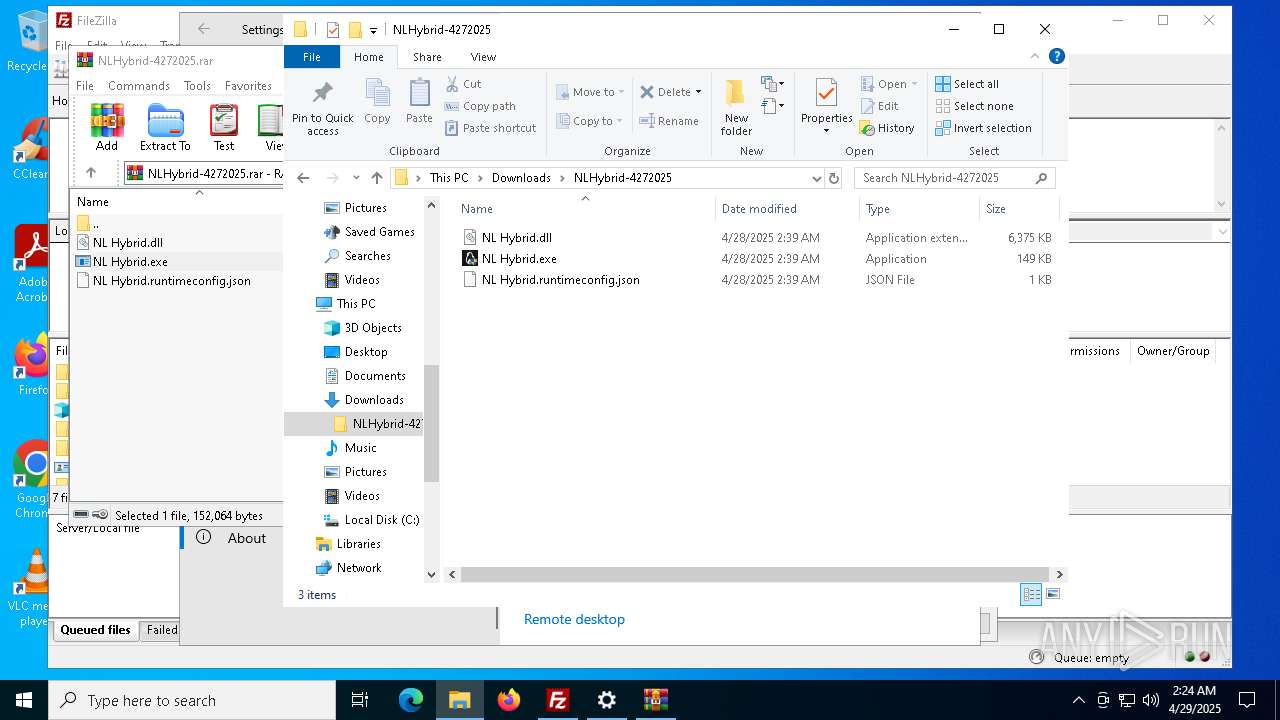
Task: Choose Copy path in ribbon
Action: coord(480,106)
